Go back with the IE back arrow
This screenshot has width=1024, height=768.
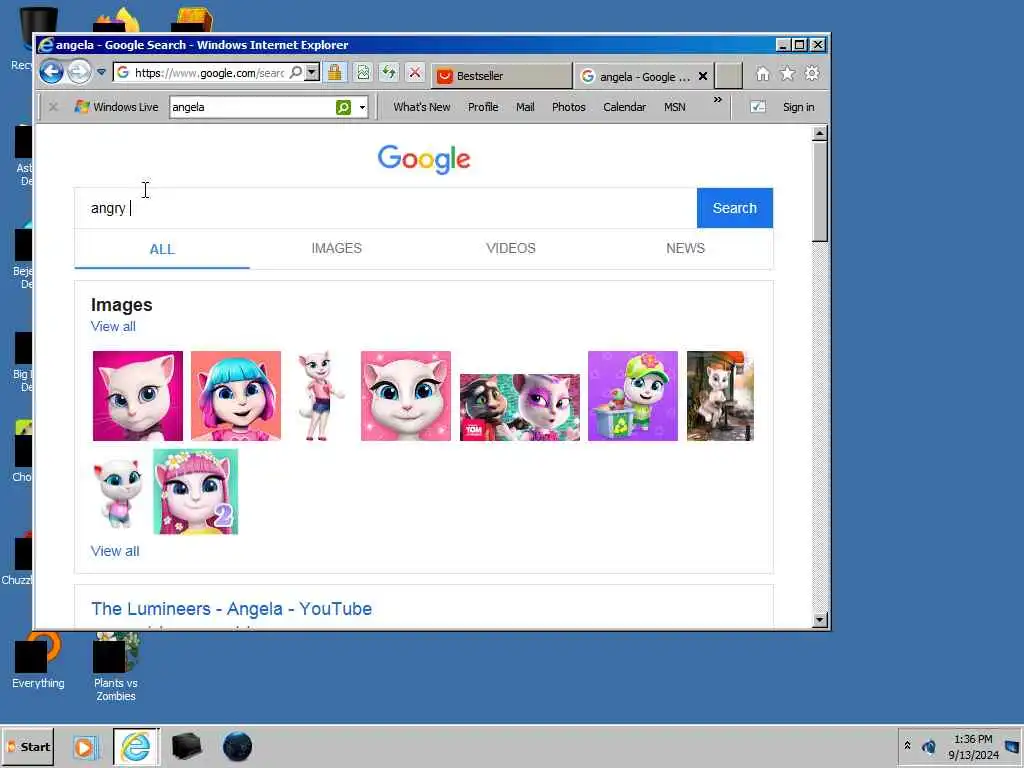51,72
